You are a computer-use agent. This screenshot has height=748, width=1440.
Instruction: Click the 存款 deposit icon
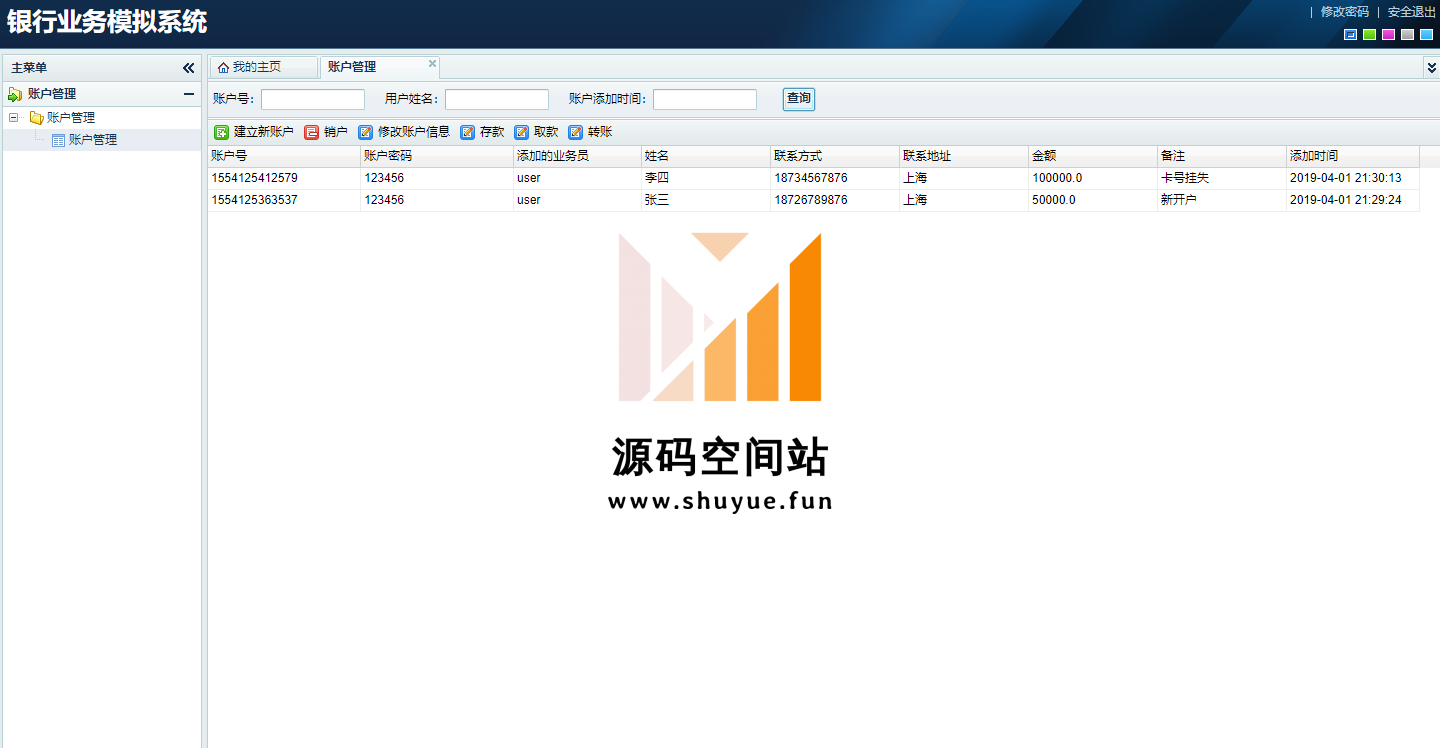pos(468,132)
